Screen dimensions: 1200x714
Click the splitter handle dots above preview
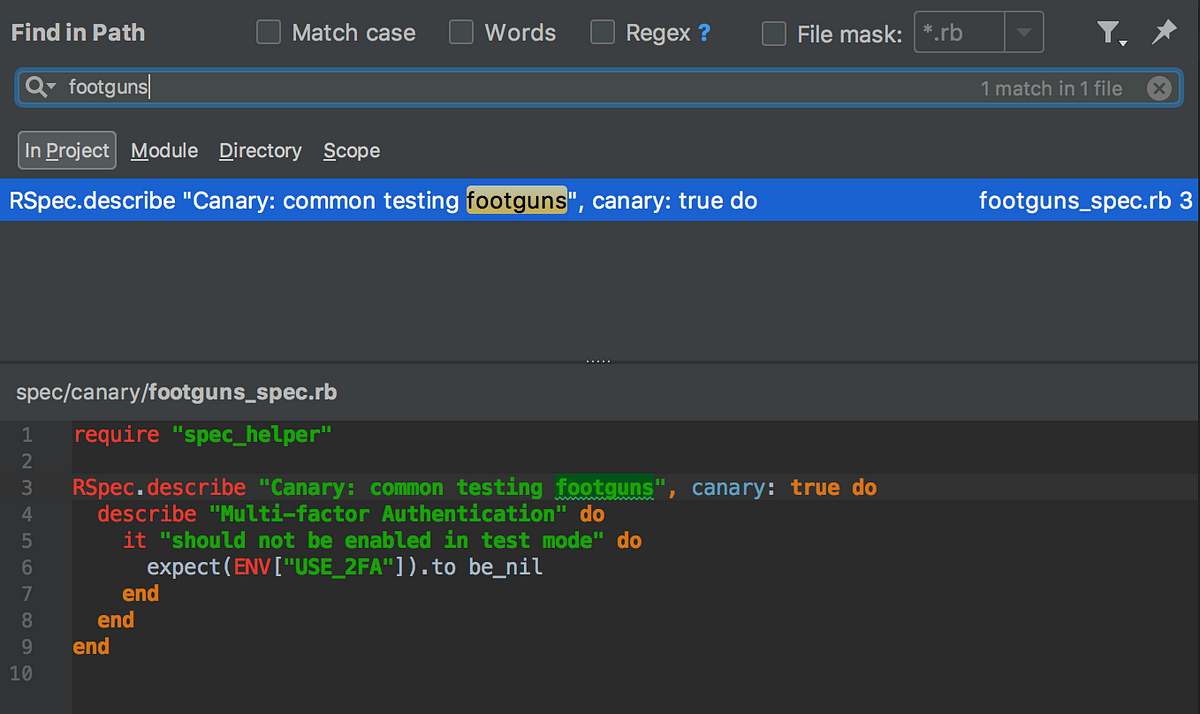coord(598,361)
